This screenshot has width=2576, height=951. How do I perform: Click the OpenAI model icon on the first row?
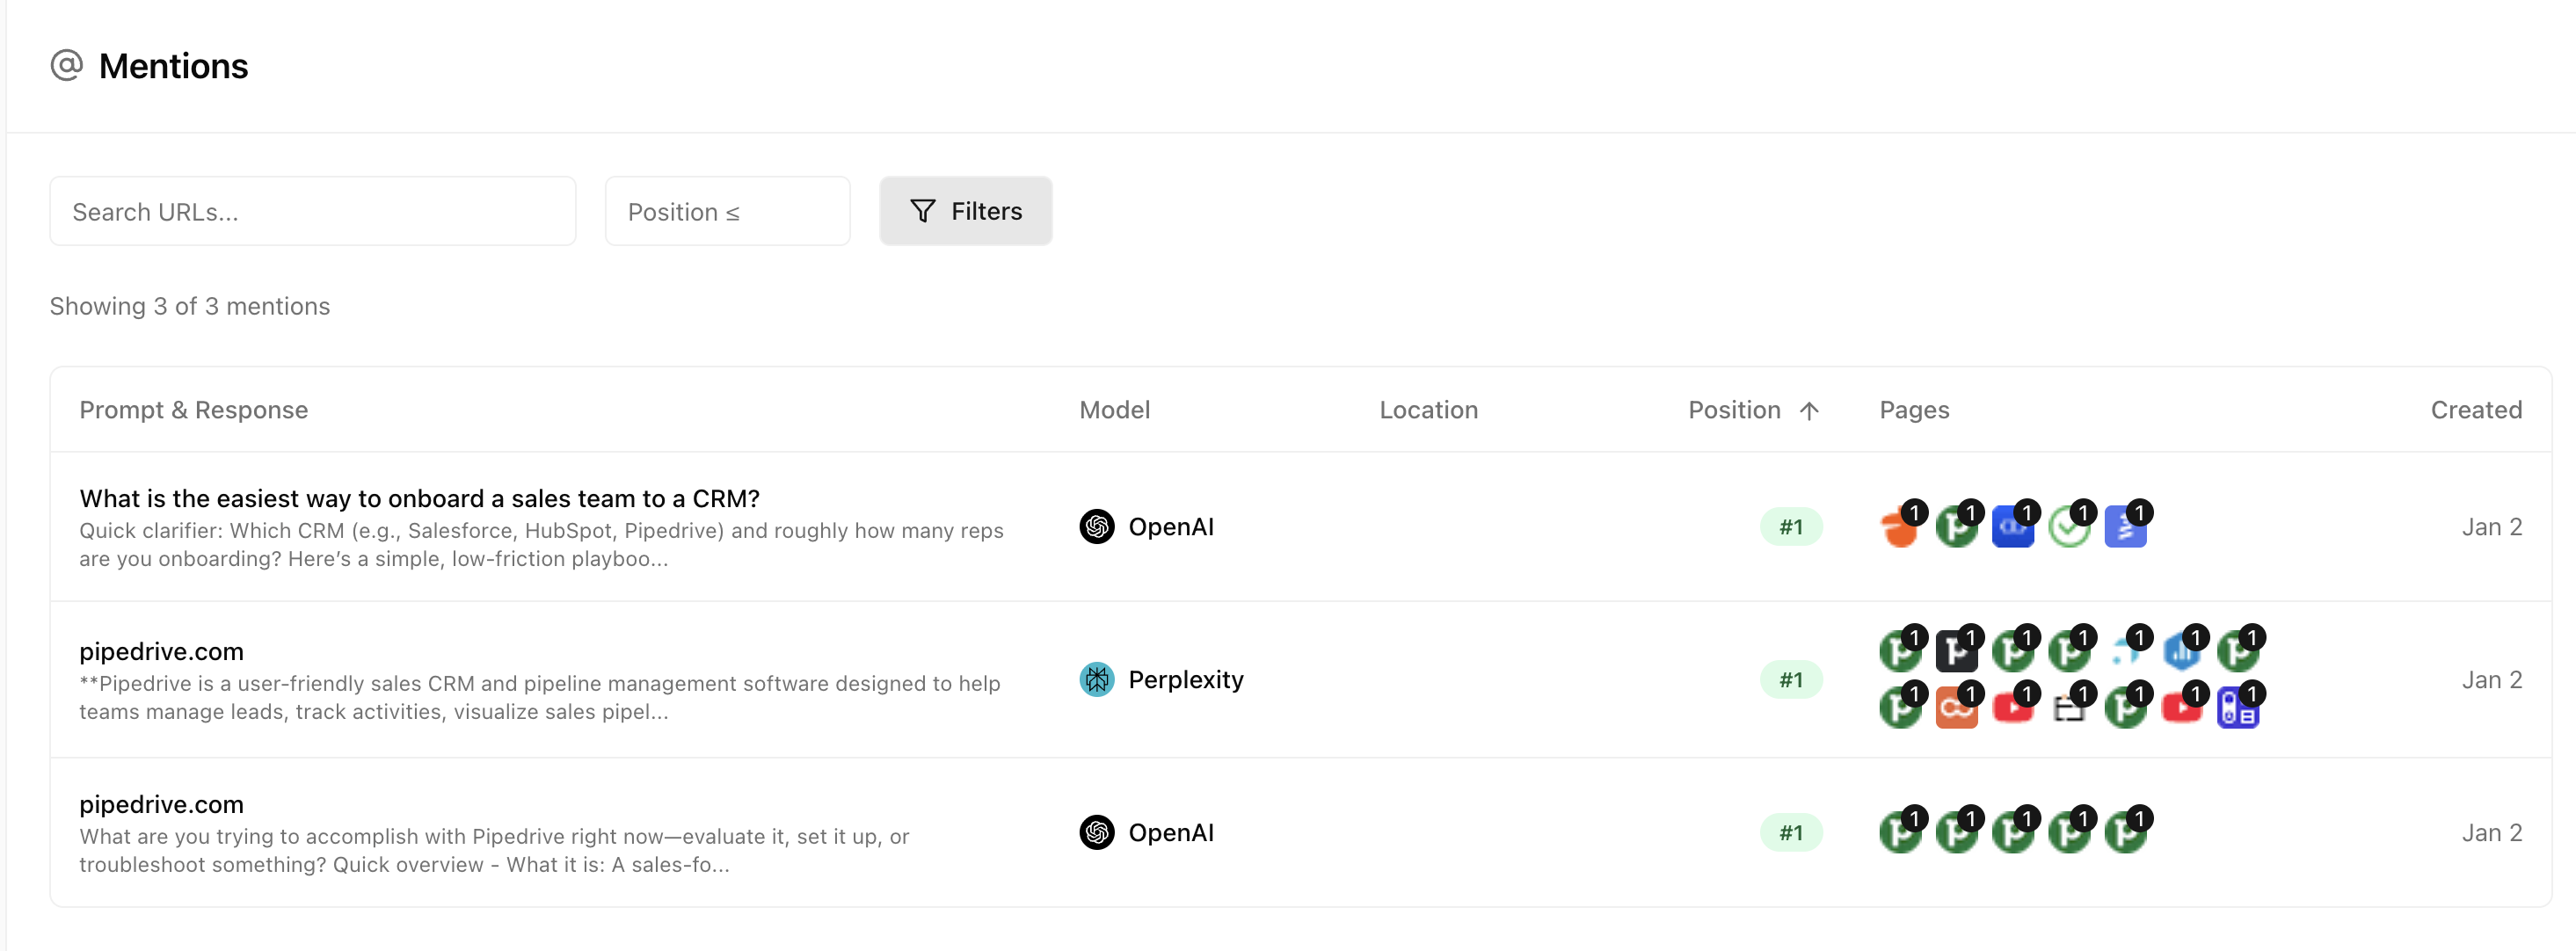[1097, 527]
